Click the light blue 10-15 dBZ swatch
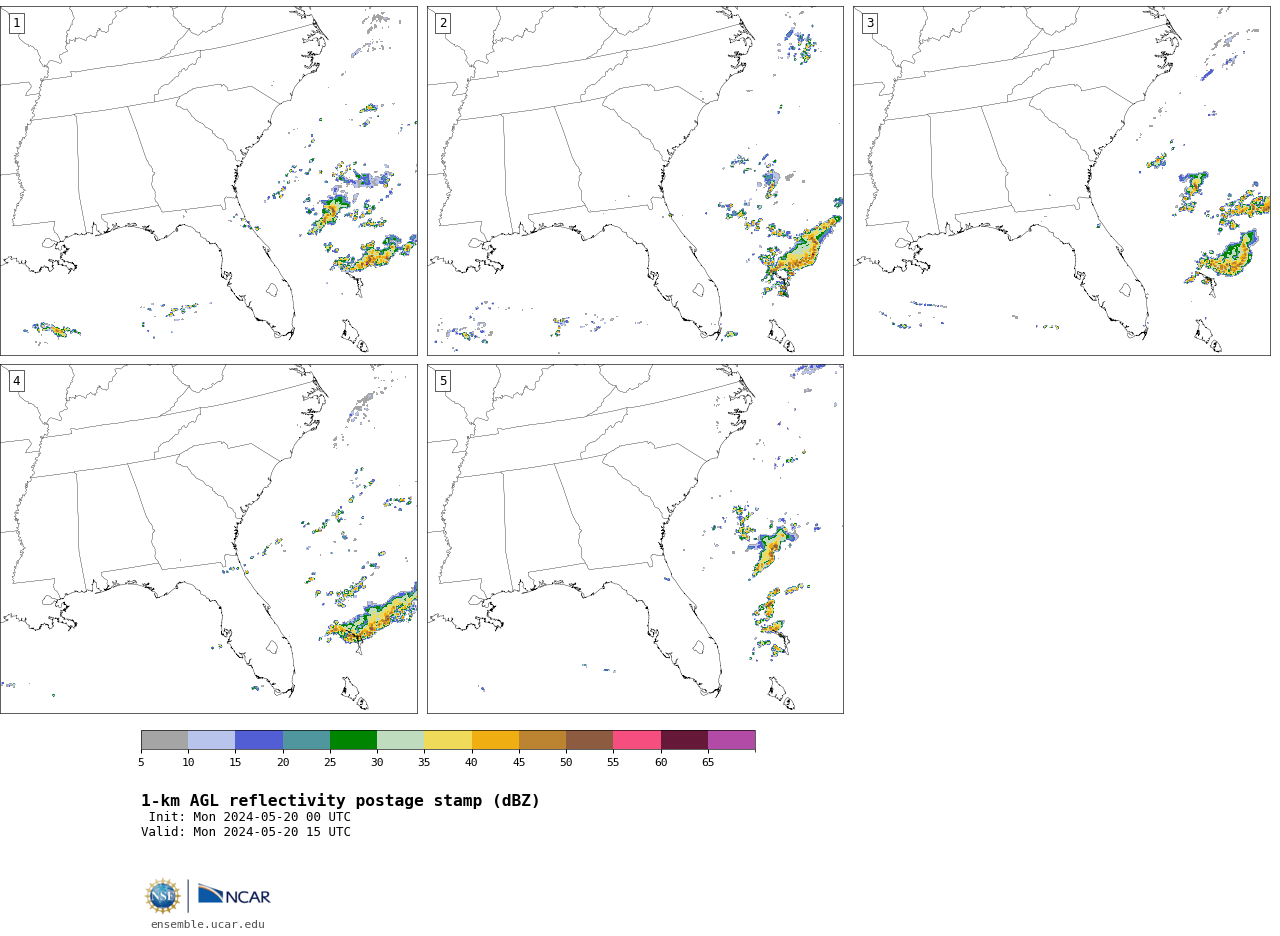1280x936 pixels. [211, 740]
